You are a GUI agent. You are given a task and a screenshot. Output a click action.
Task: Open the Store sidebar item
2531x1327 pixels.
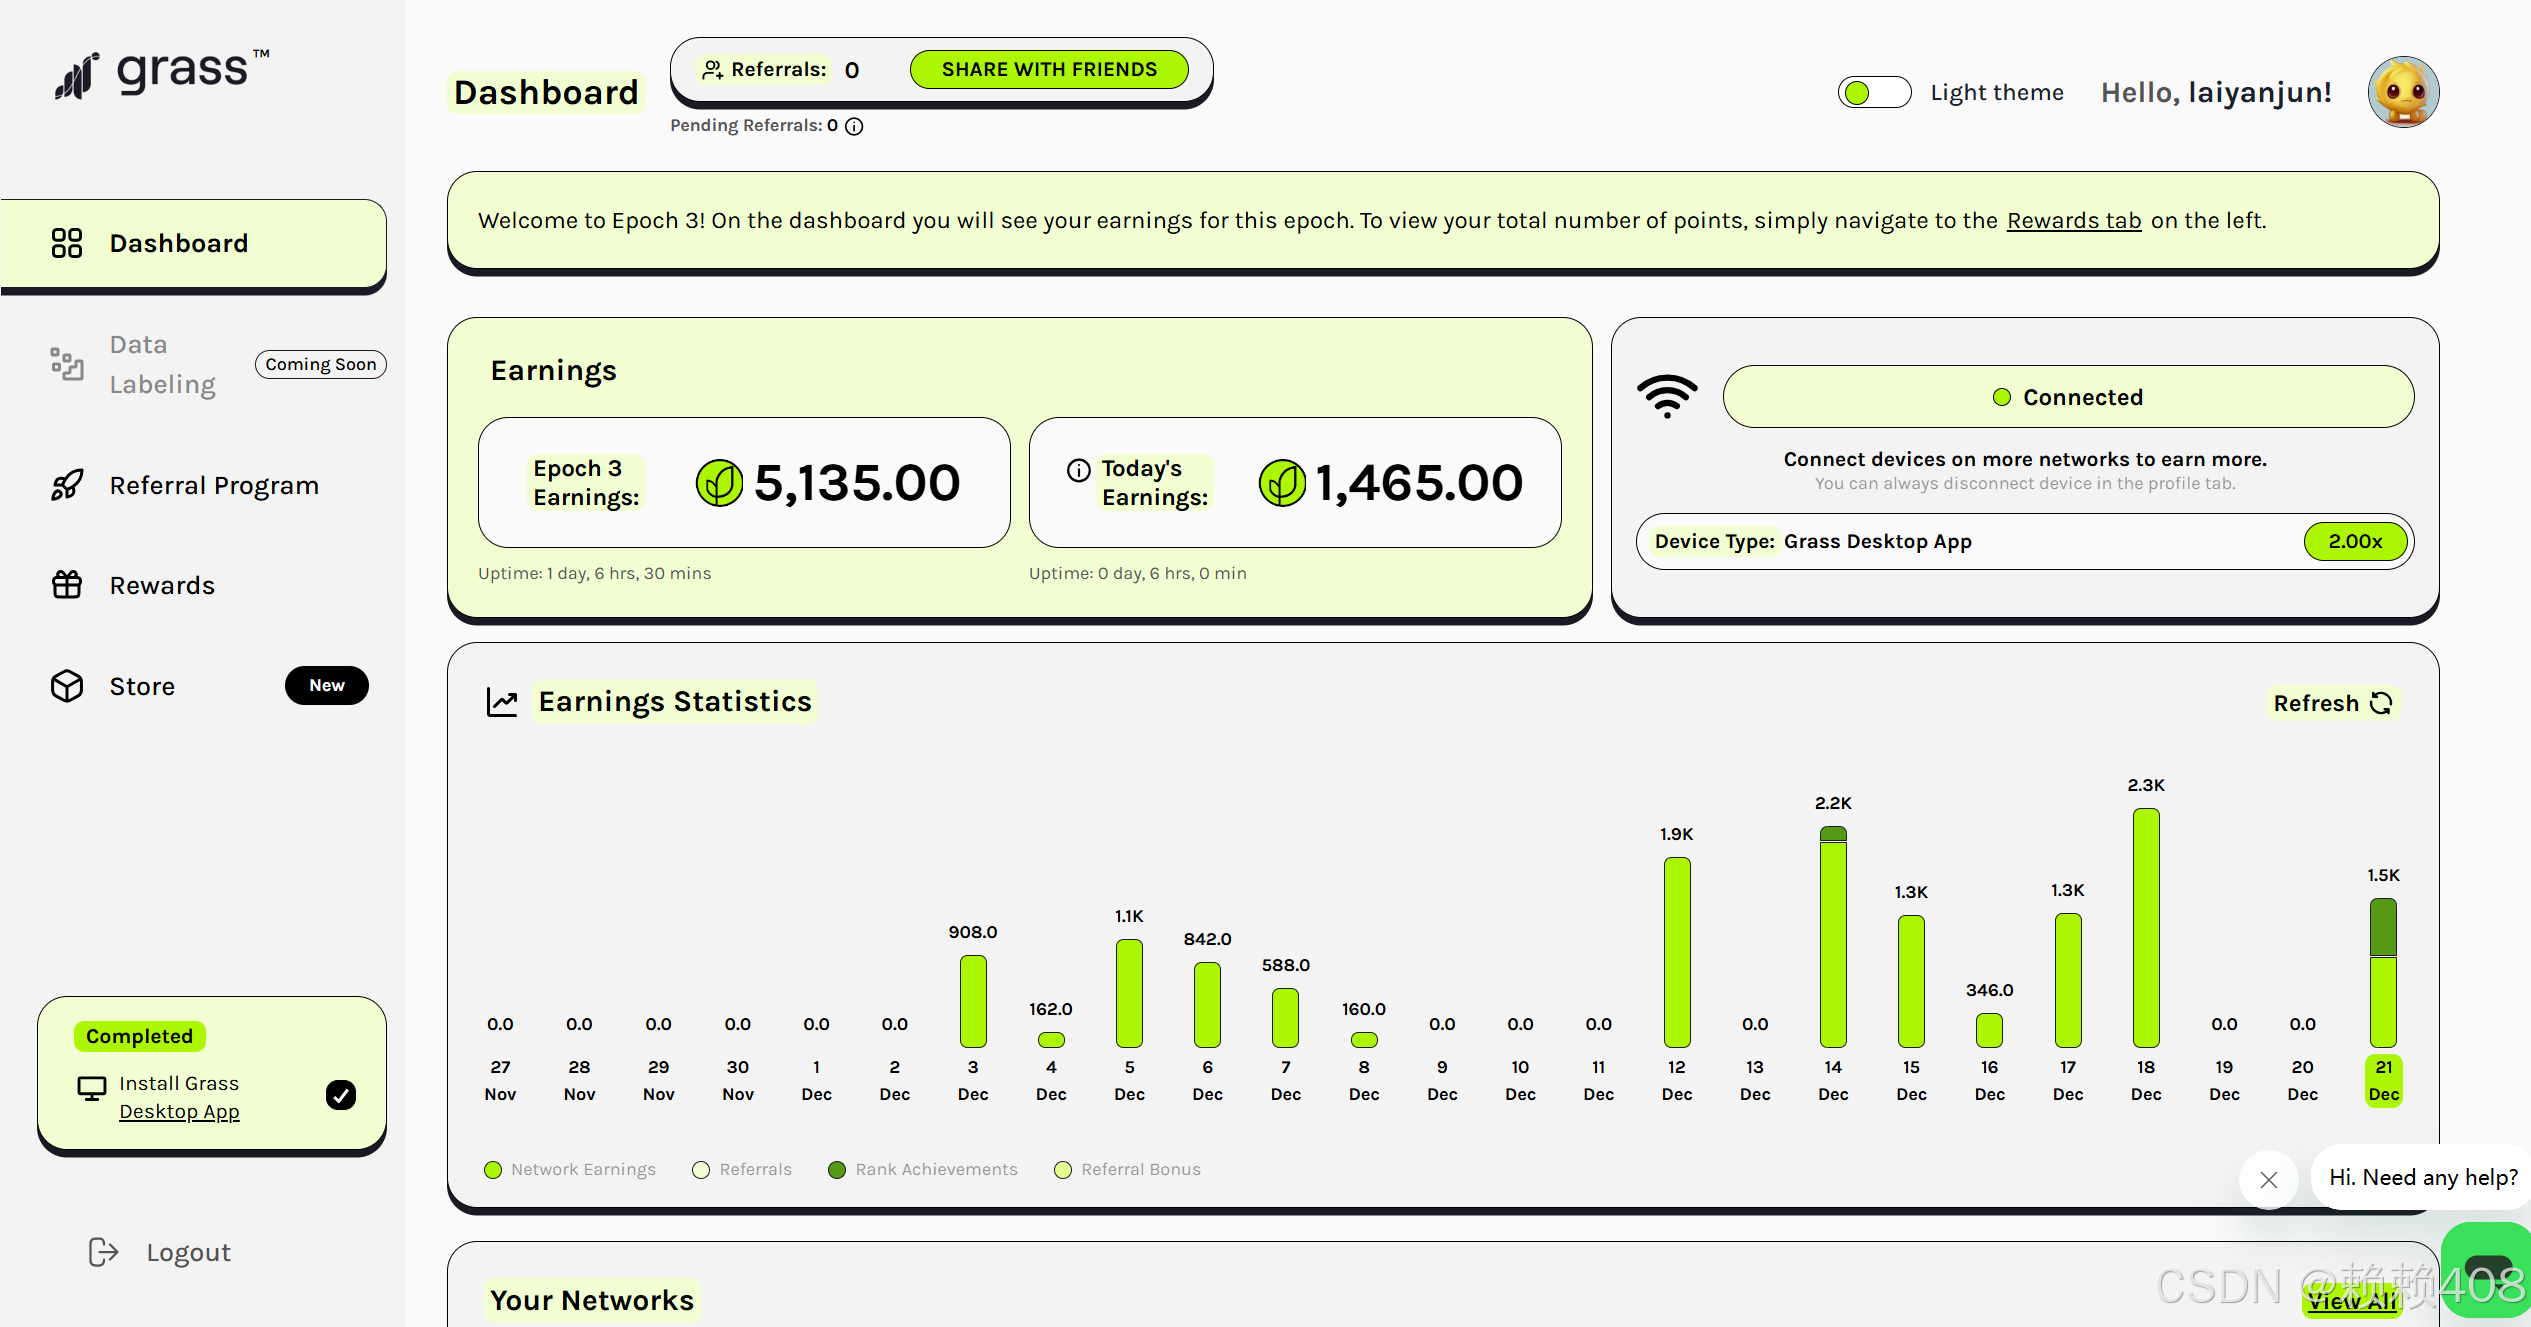point(142,687)
